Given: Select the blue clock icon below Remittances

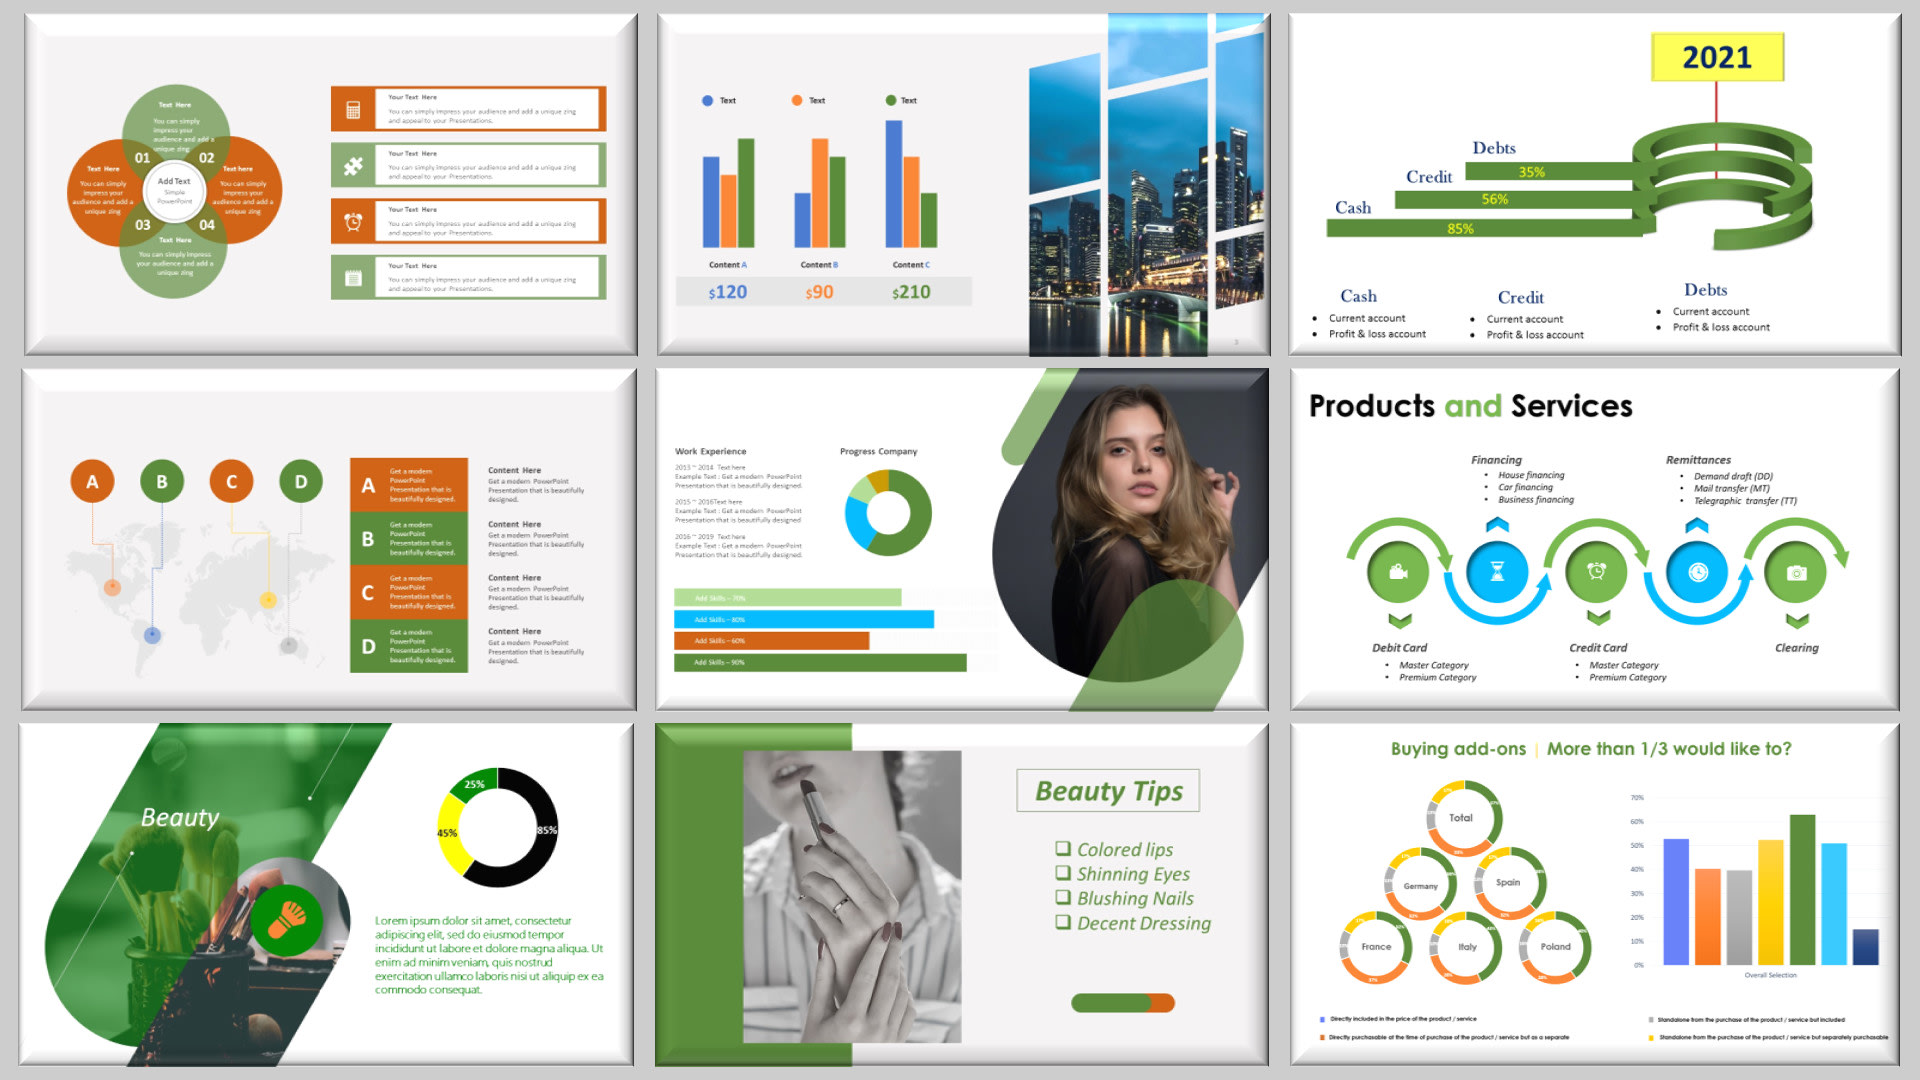Looking at the screenshot, I should tap(1697, 572).
